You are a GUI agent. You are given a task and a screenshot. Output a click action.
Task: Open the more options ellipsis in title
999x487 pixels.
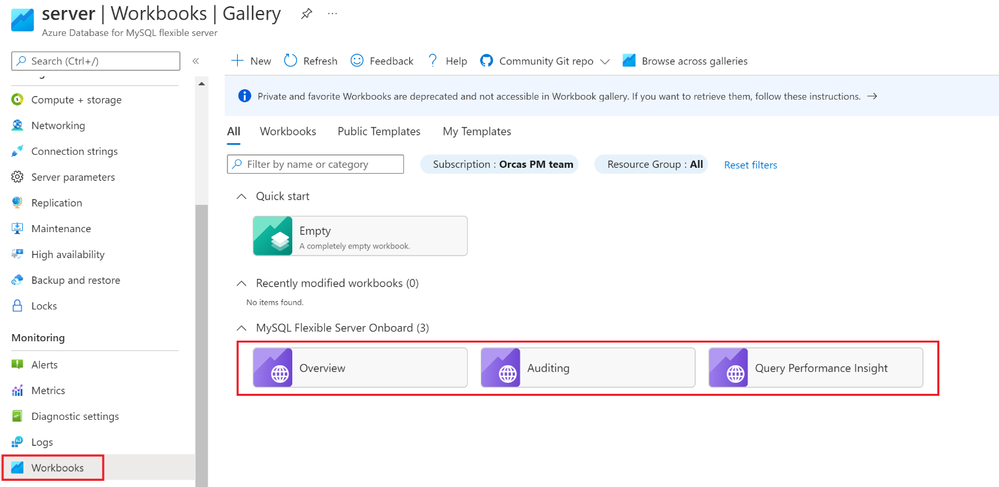pos(332,13)
